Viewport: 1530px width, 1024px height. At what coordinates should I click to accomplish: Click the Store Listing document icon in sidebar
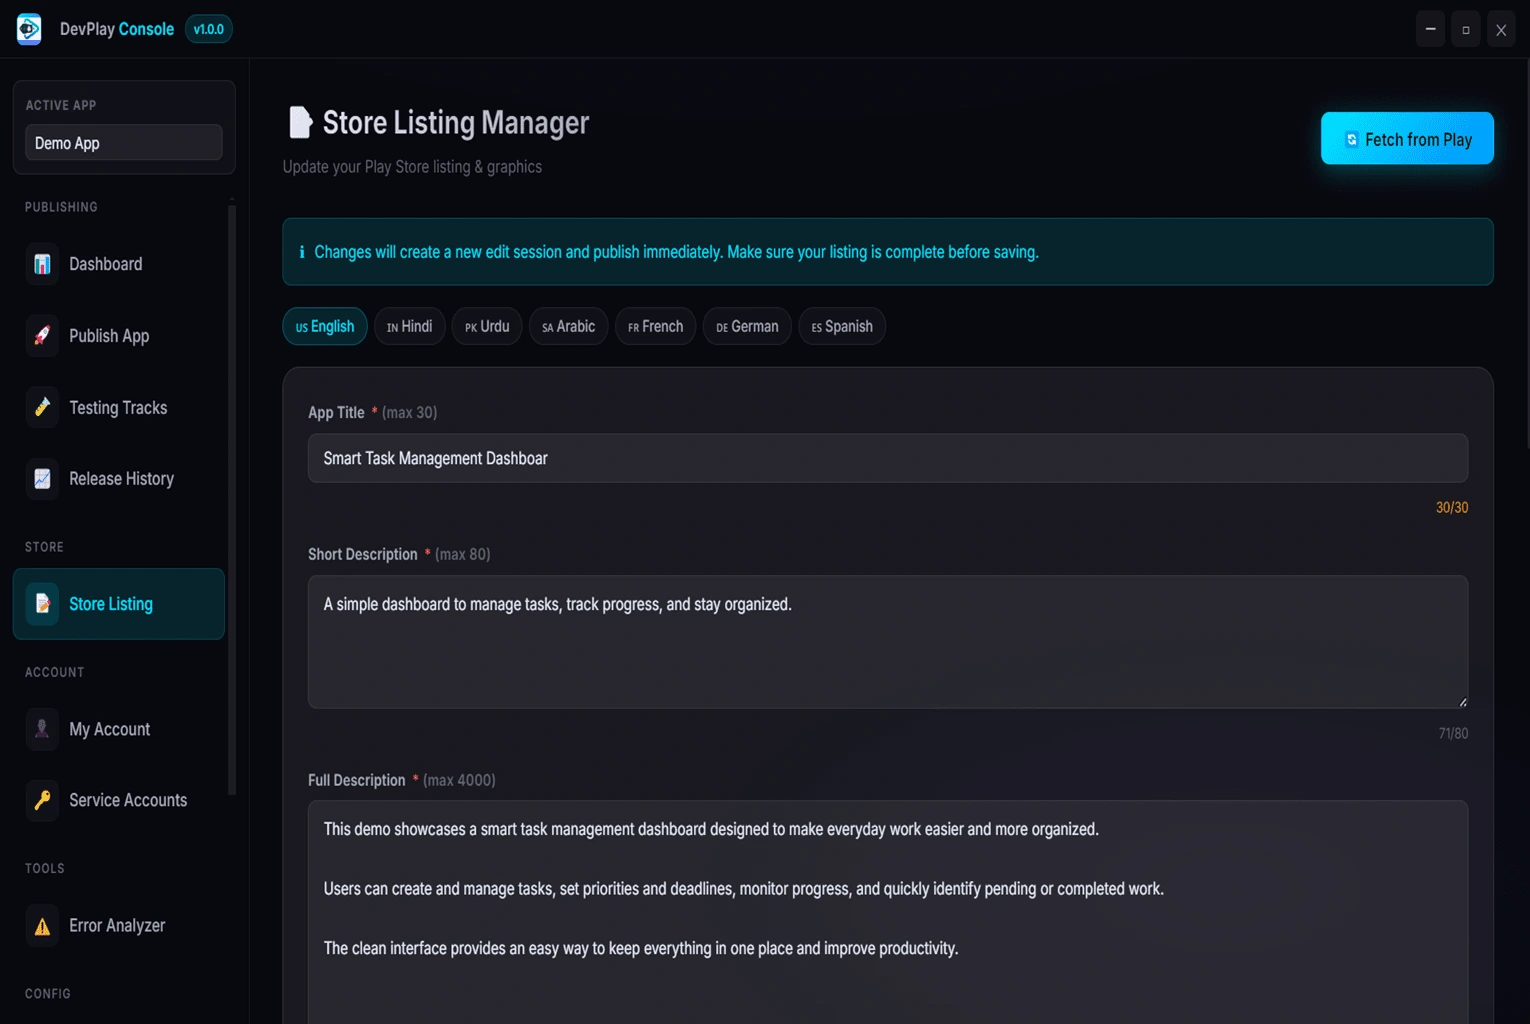42,604
